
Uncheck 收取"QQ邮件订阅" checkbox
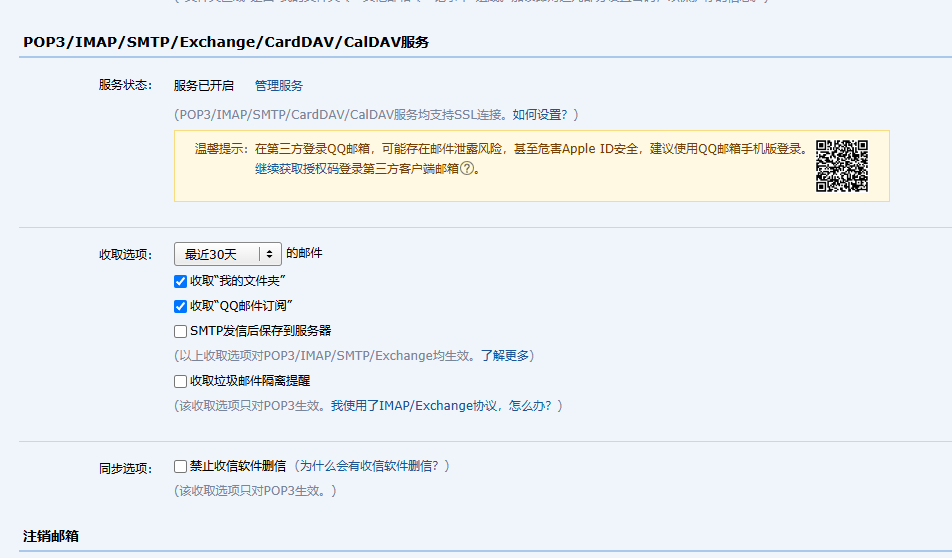(x=180, y=306)
